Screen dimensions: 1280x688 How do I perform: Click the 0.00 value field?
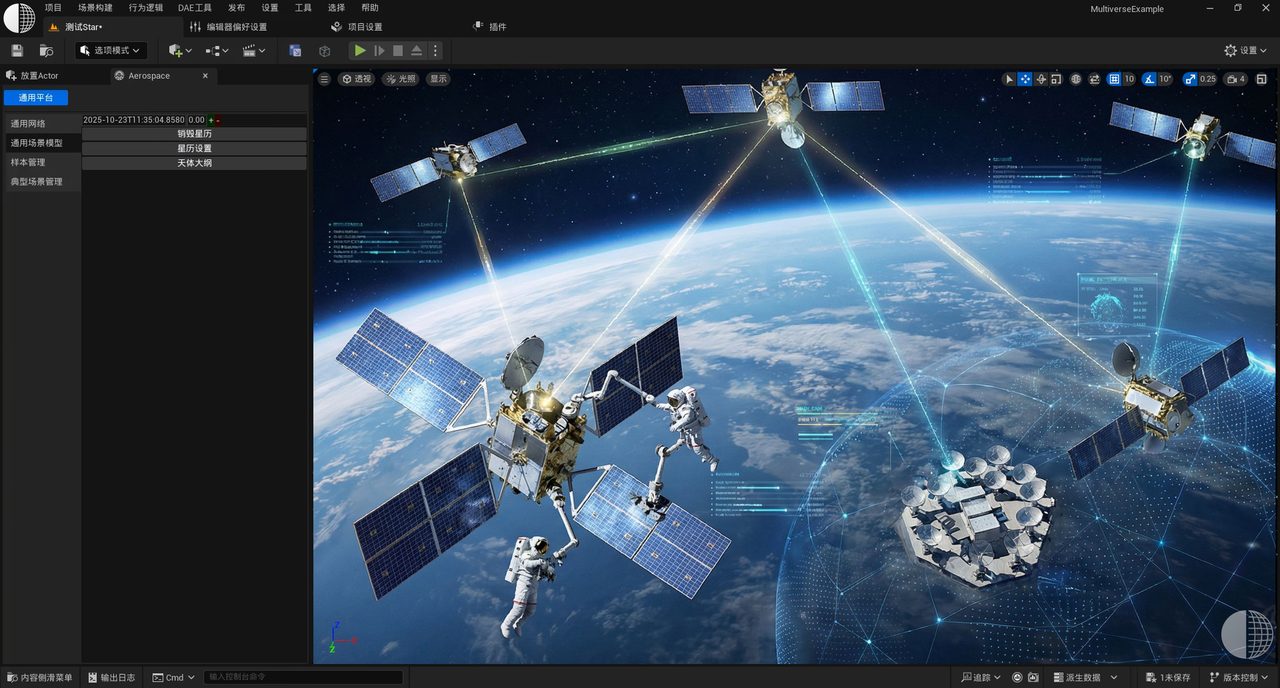[196, 119]
